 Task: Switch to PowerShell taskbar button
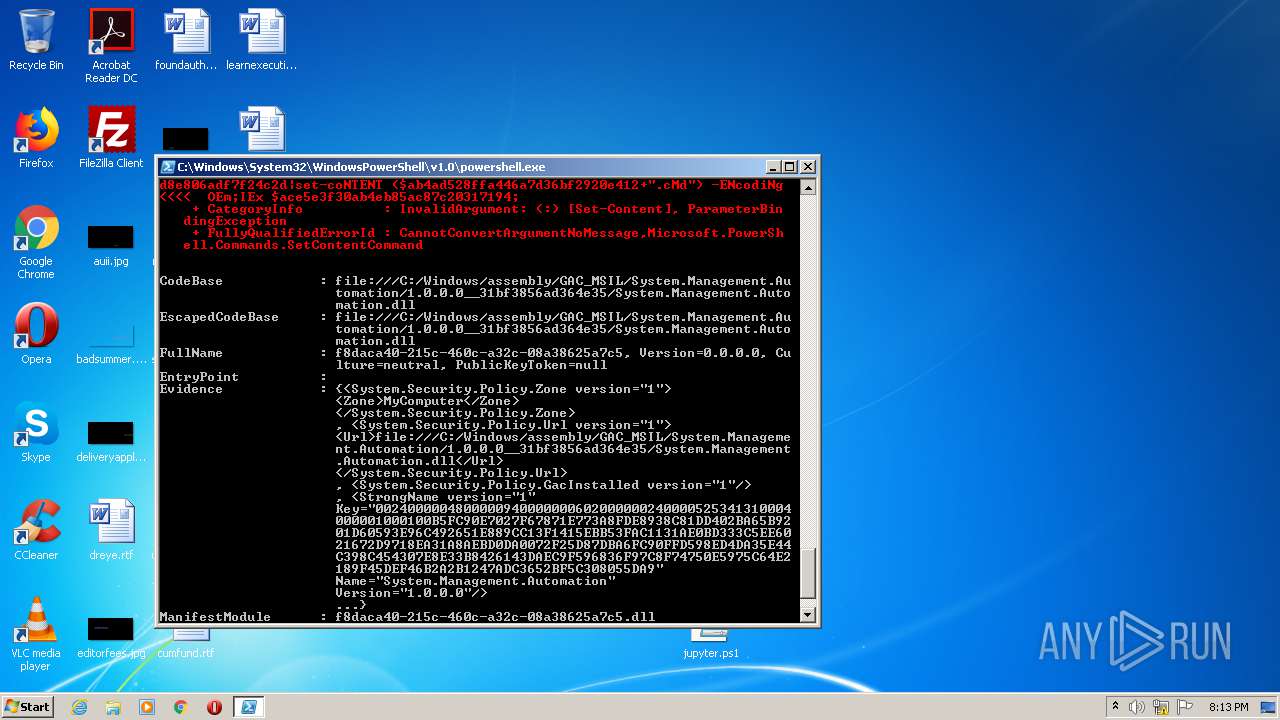click(x=248, y=707)
